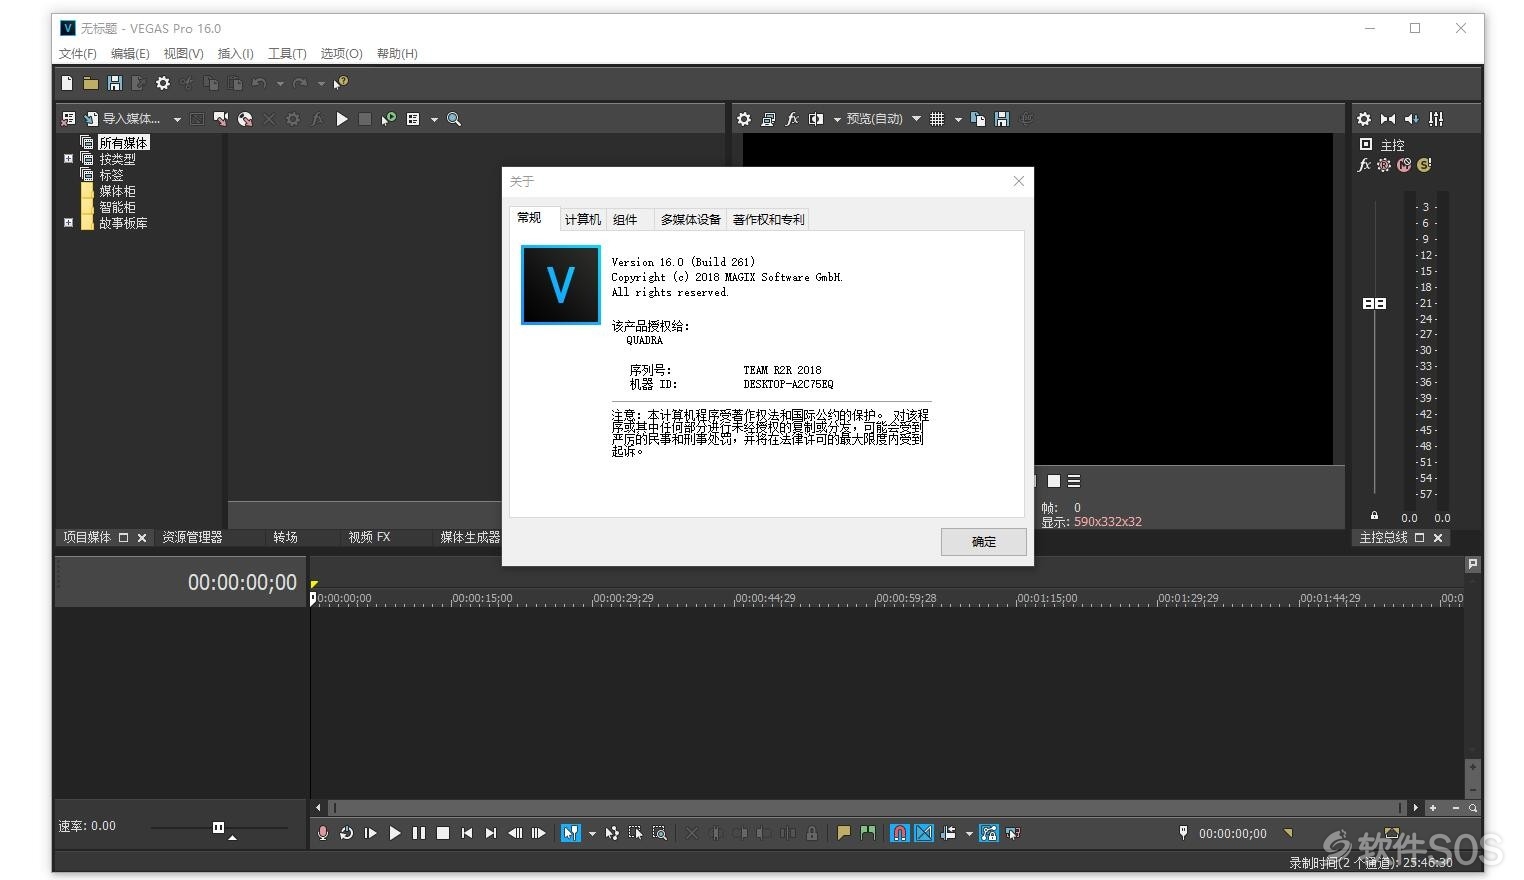Image resolution: width=1524 pixels, height=880 pixels.
Task: Open the 文件(F) menu
Action: tap(78, 54)
